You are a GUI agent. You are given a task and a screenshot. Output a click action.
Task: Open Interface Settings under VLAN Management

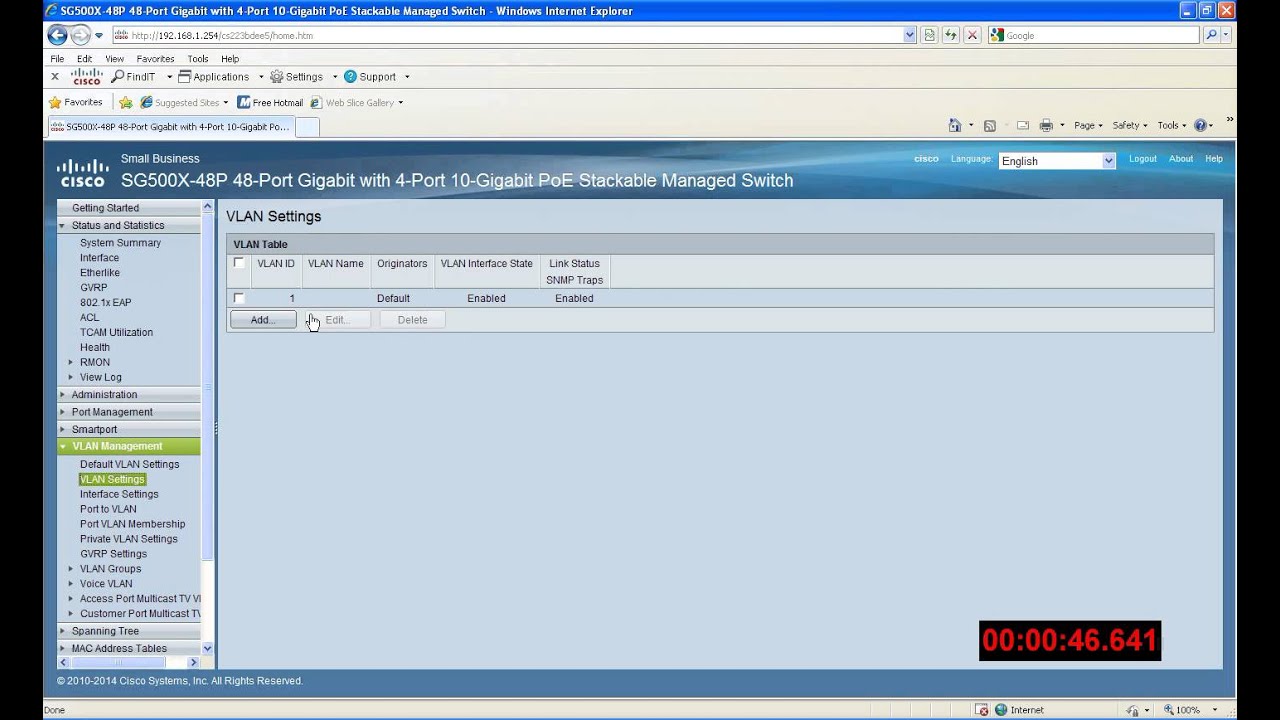click(x=119, y=494)
